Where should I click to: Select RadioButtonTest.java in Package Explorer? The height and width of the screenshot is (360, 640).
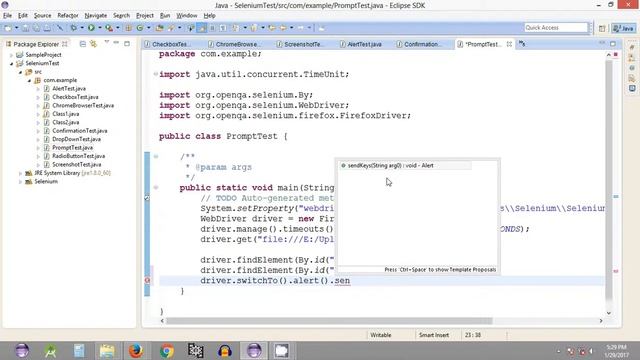click(x=78, y=156)
